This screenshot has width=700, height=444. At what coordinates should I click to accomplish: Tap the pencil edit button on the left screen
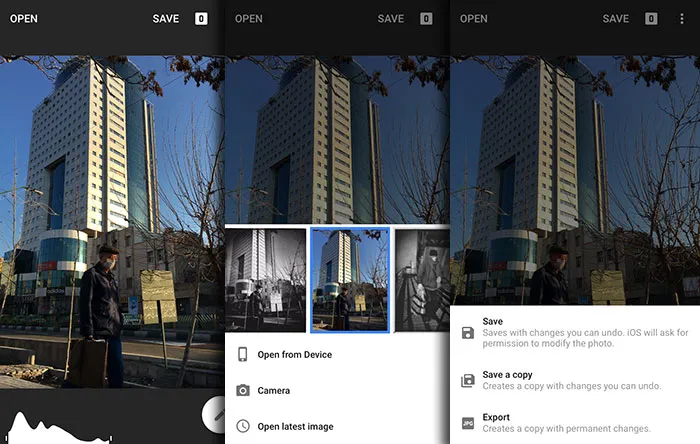pyautogui.click(x=214, y=416)
